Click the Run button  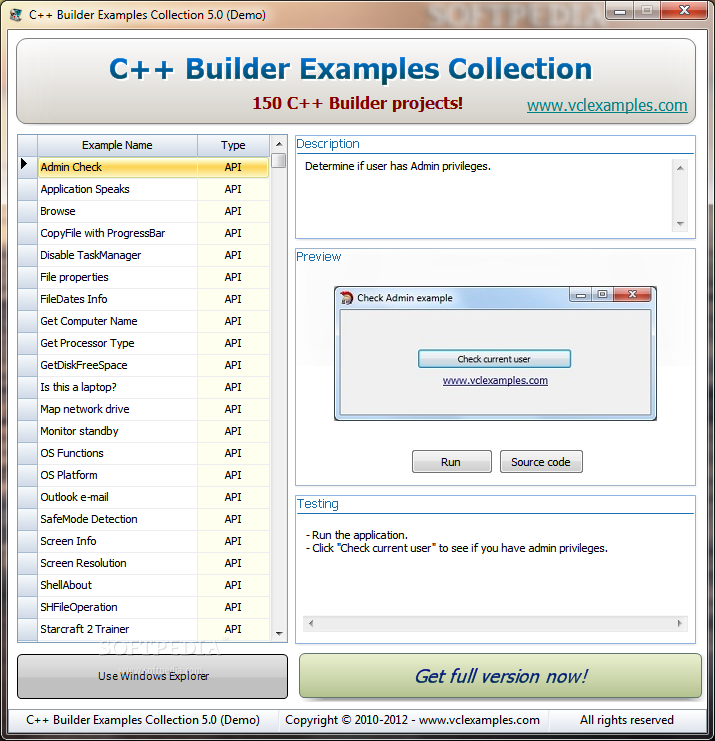tap(451, 462)
